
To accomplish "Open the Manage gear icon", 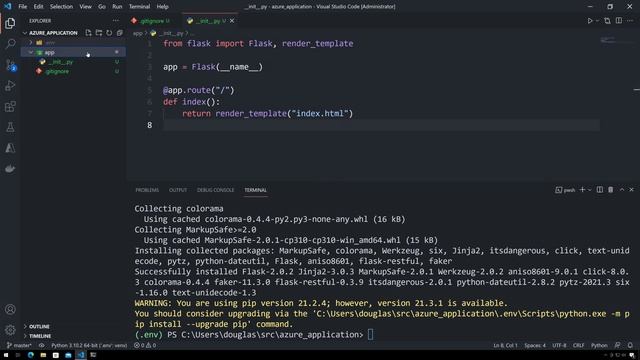I will point(10,329).
